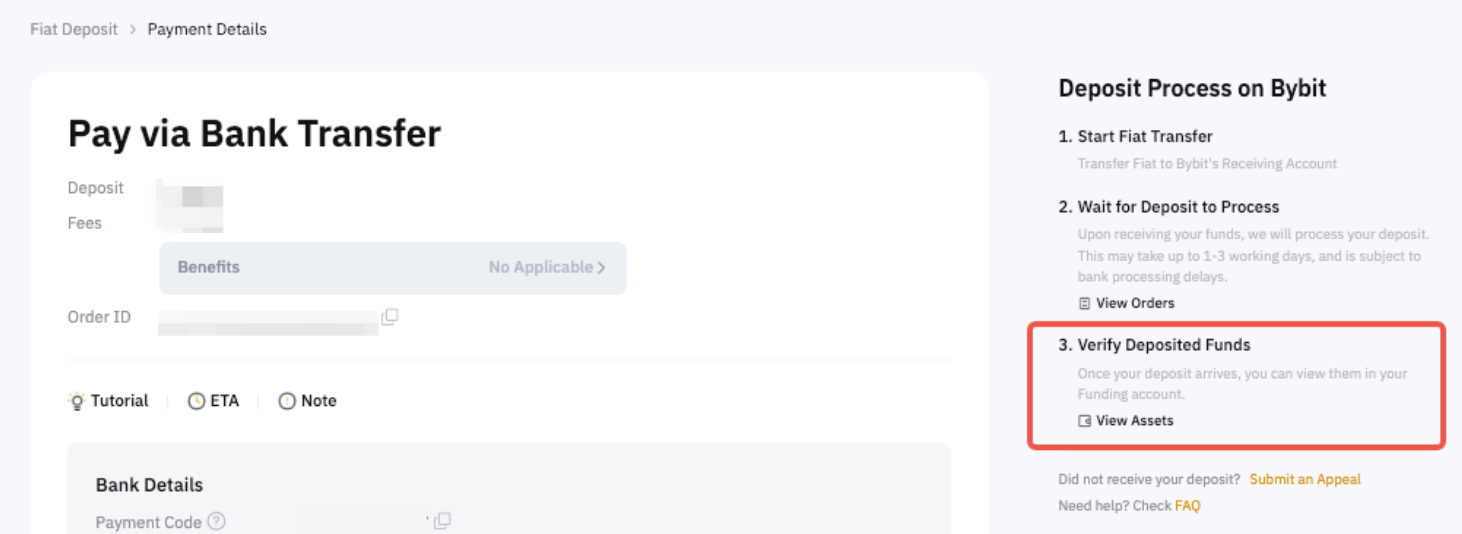Click the Payment Code help question icon
This screenshot has width=1462, height=534.
click(x=216, y=521)
